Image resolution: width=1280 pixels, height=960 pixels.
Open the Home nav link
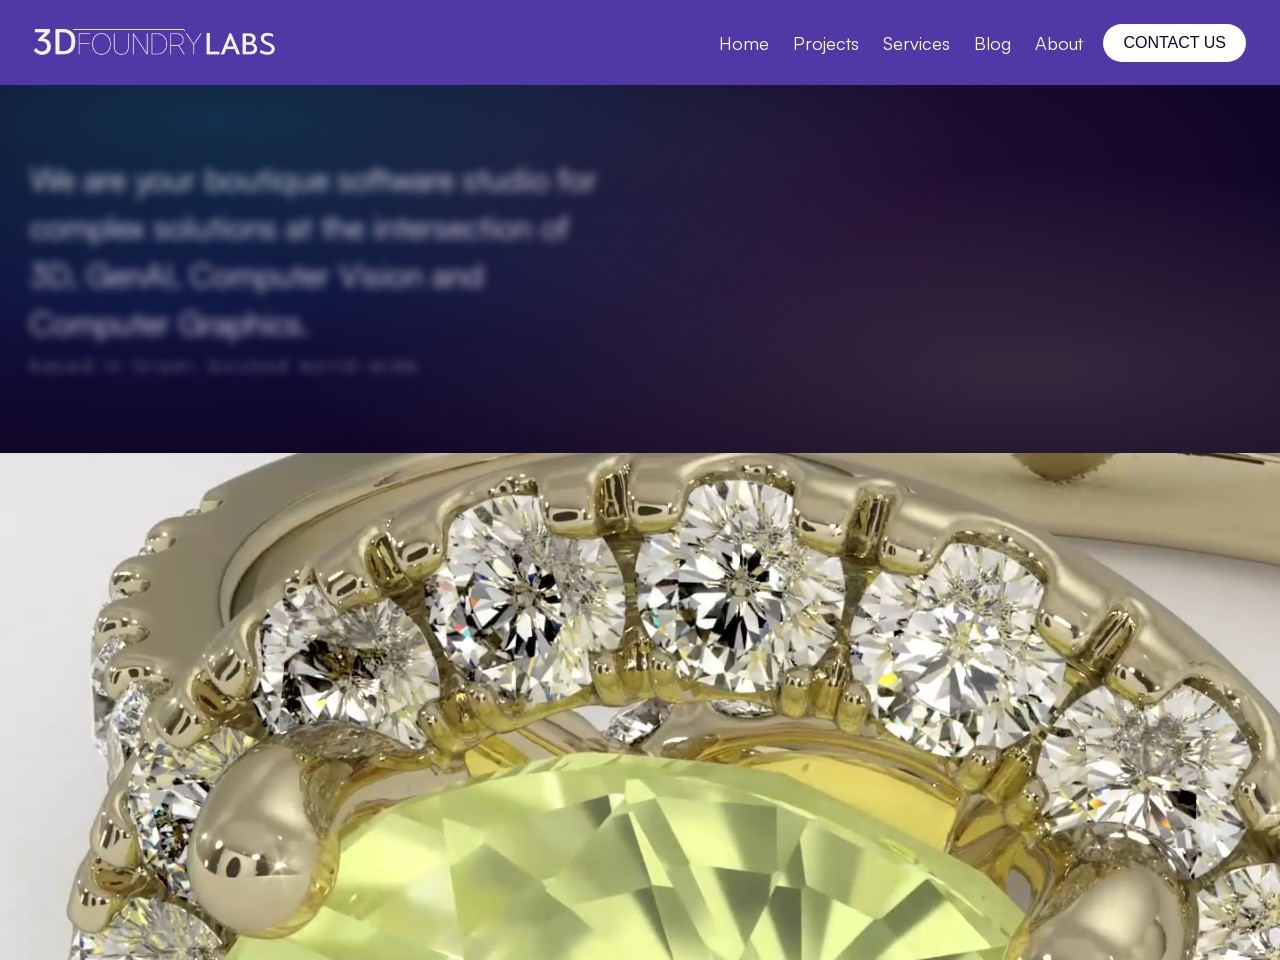click(x=744, y=44)
